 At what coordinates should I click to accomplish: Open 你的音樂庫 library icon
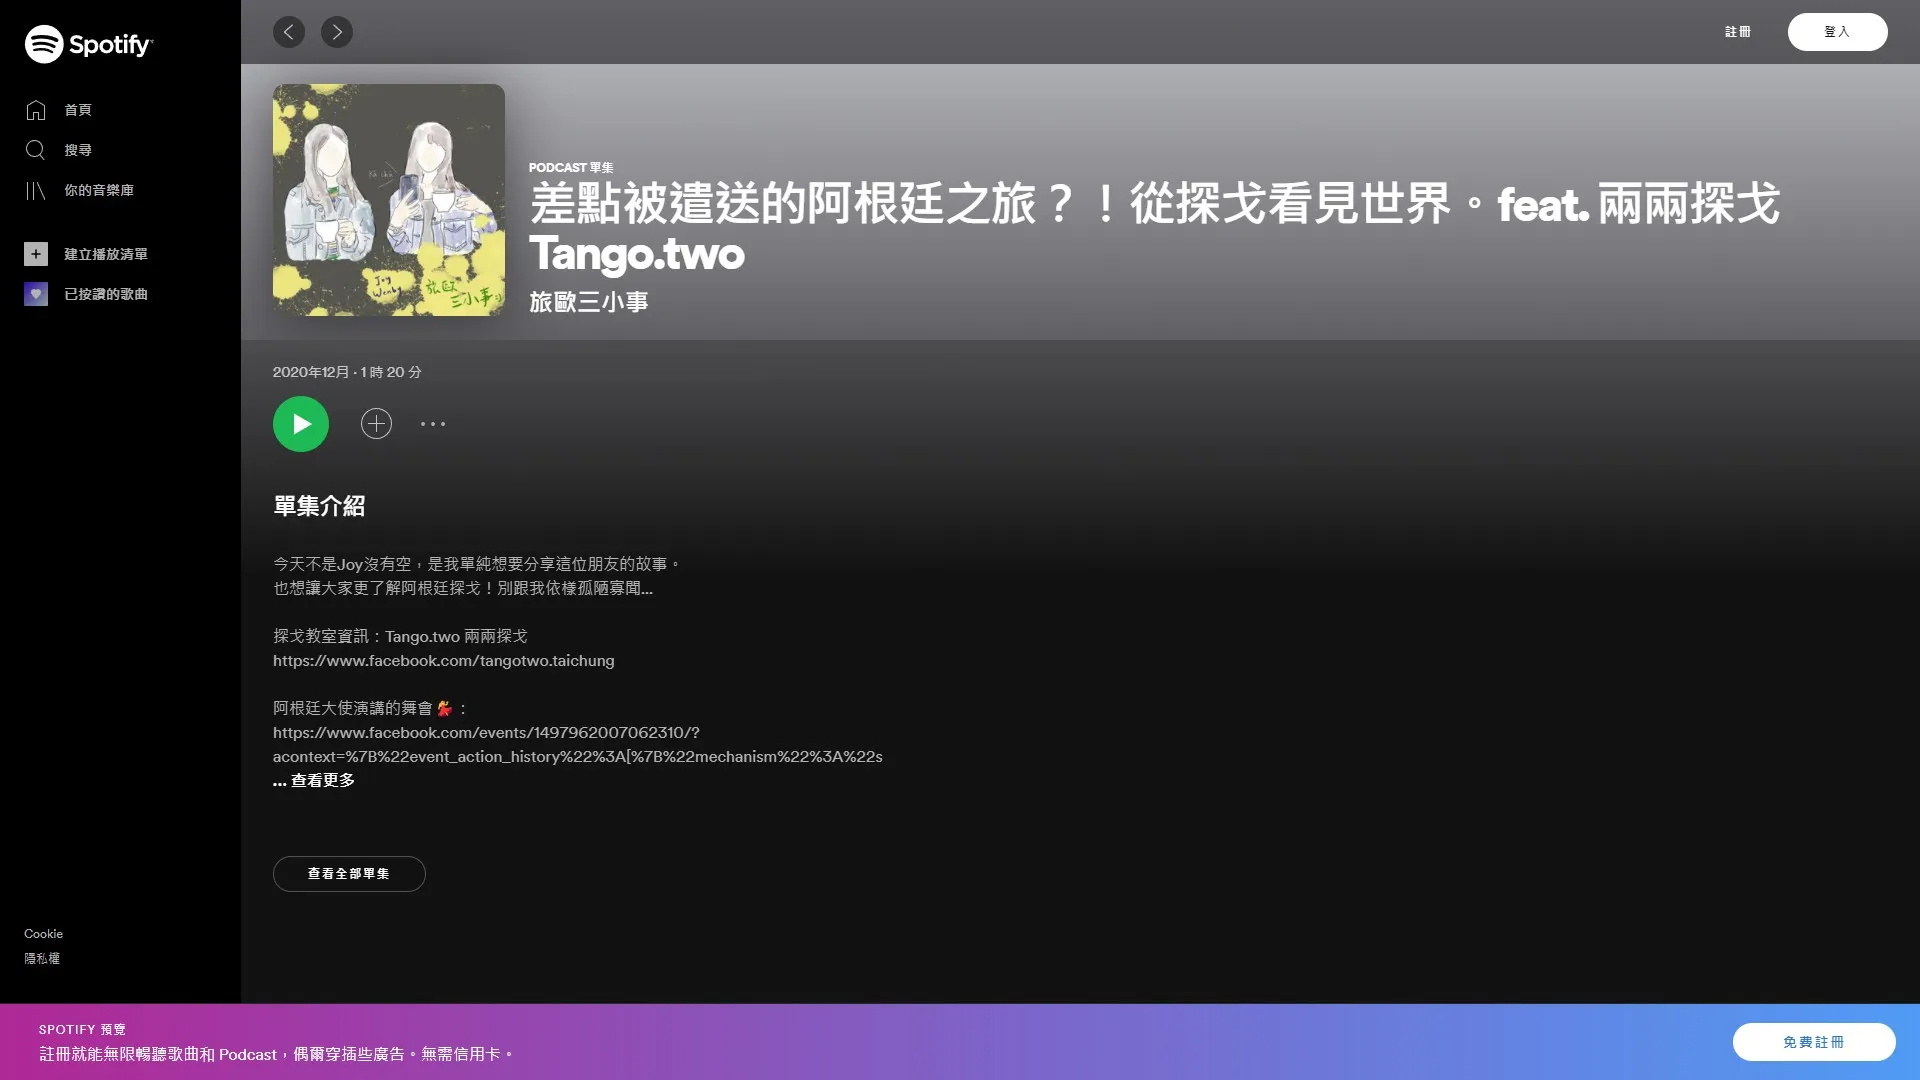(36, 190)
